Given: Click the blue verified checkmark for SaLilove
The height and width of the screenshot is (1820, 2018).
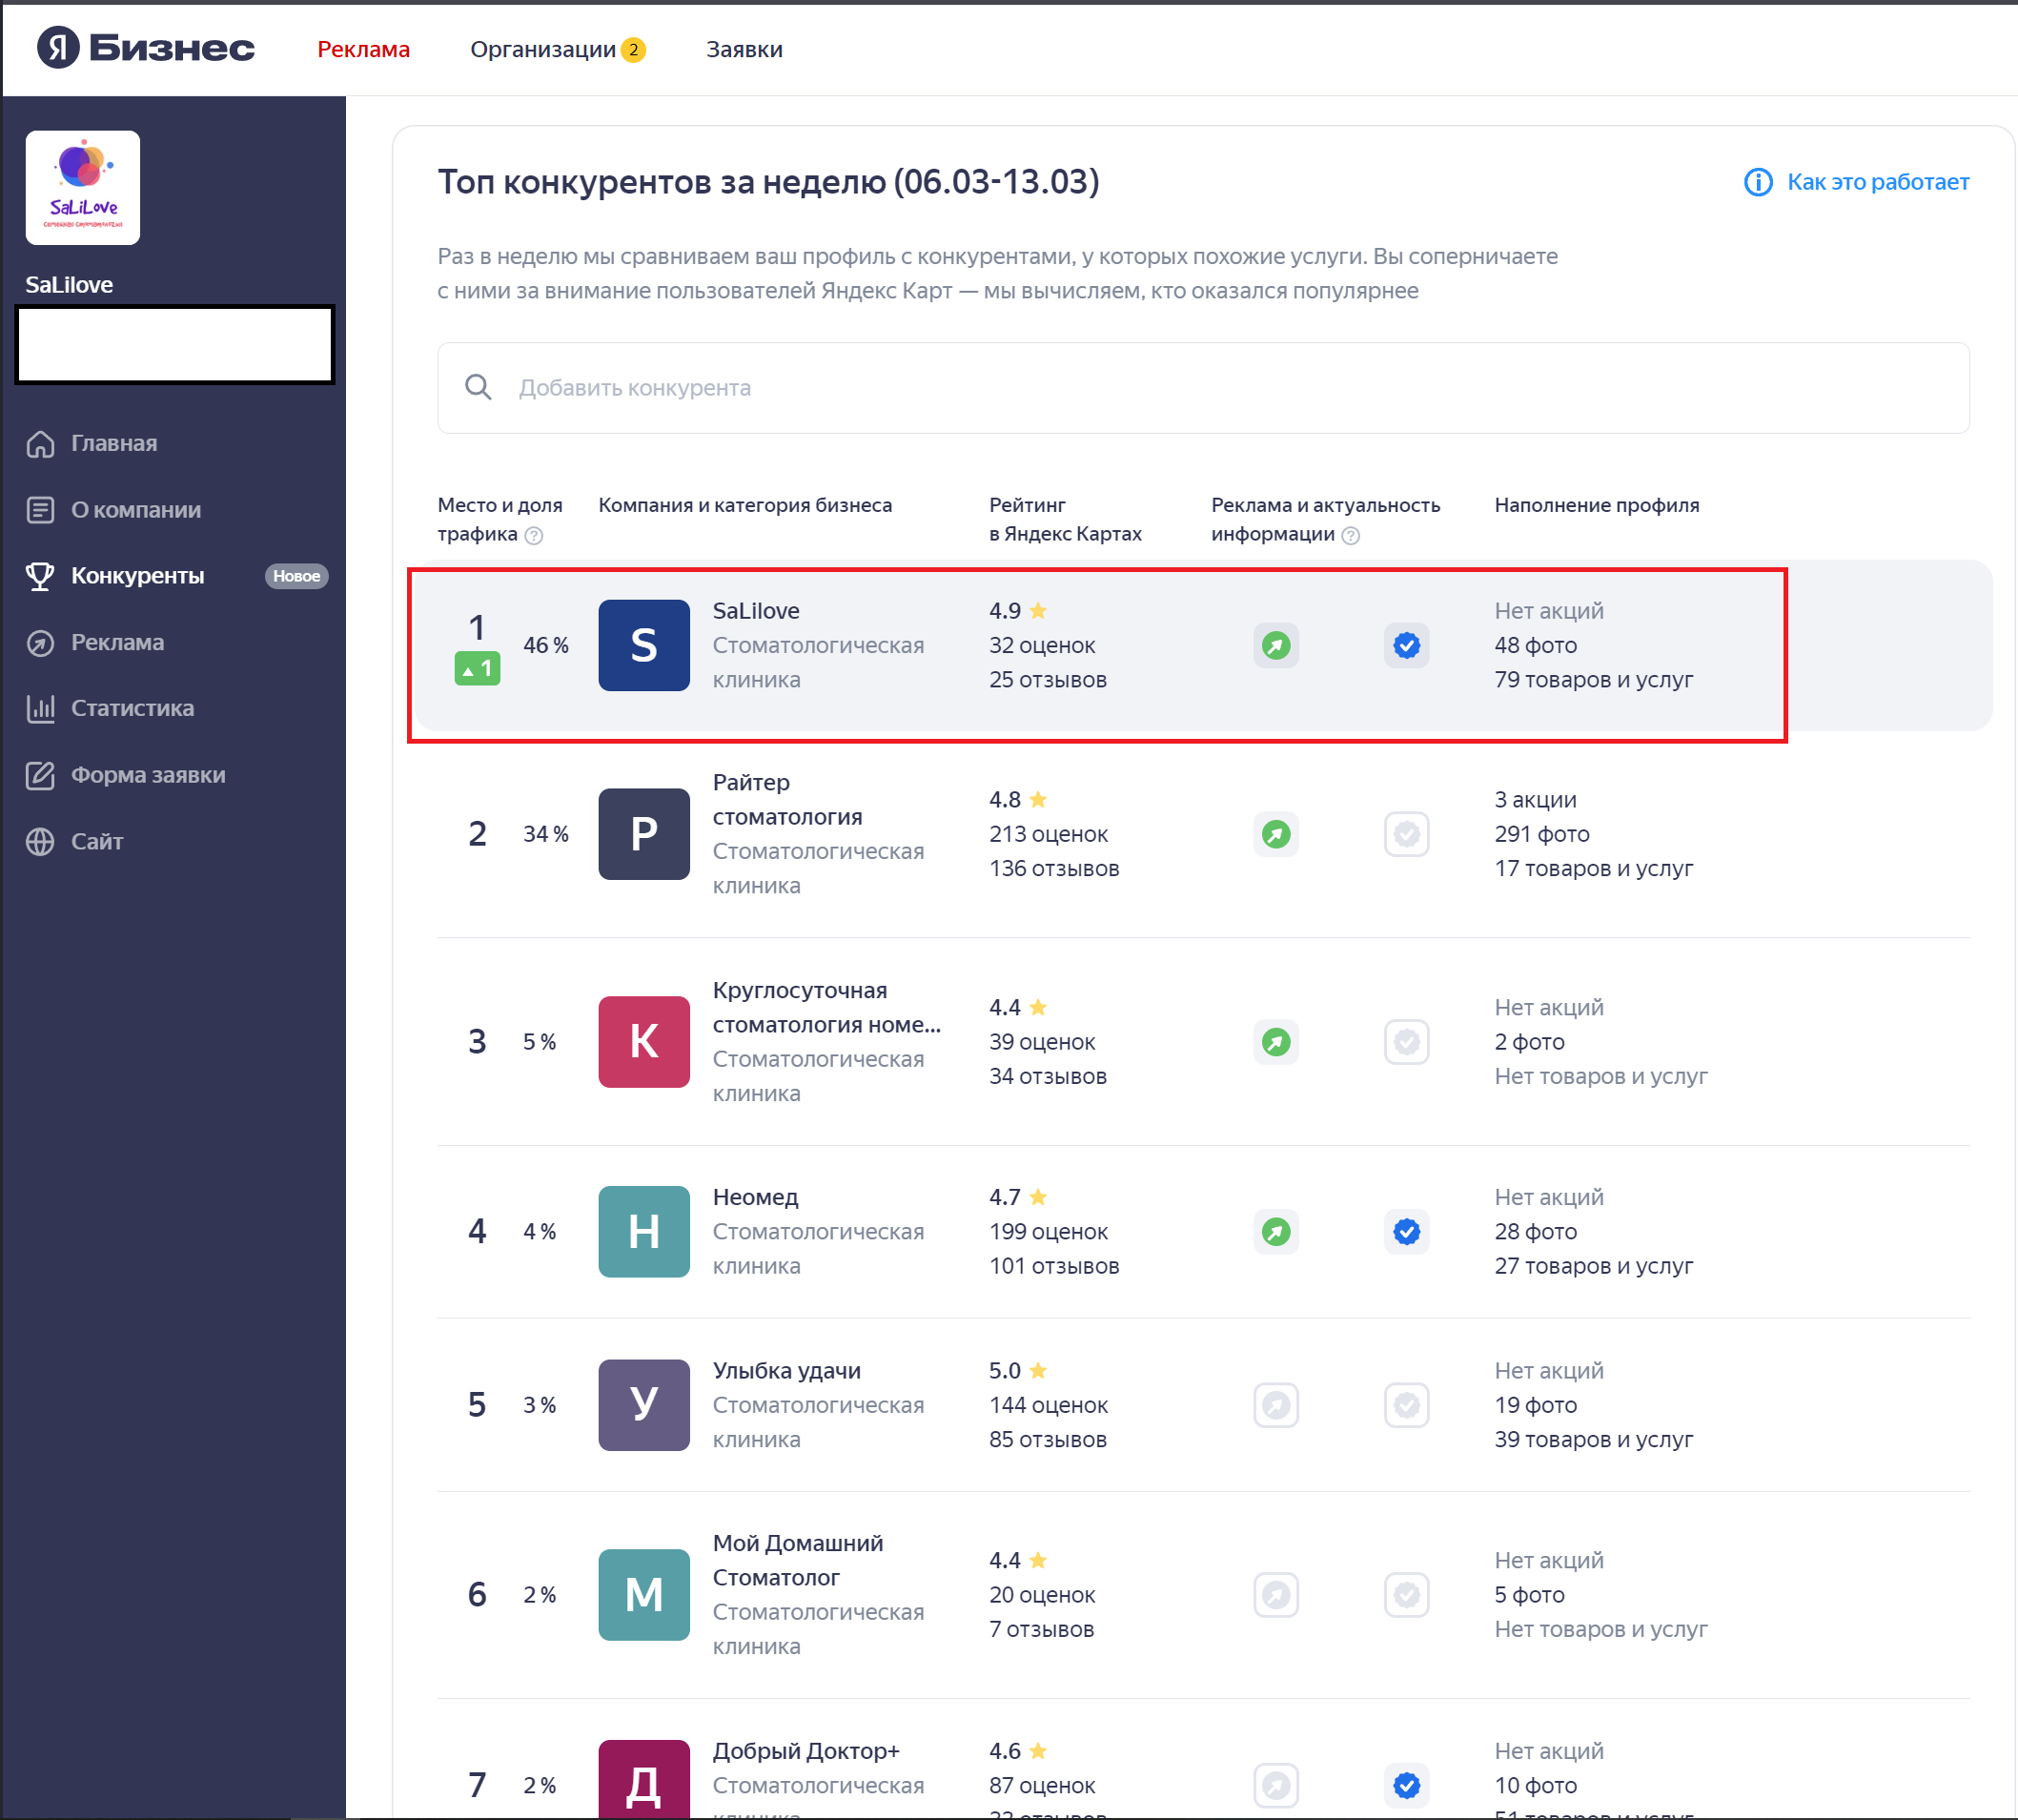Looking at the screenshot, I should point(1406,645).
